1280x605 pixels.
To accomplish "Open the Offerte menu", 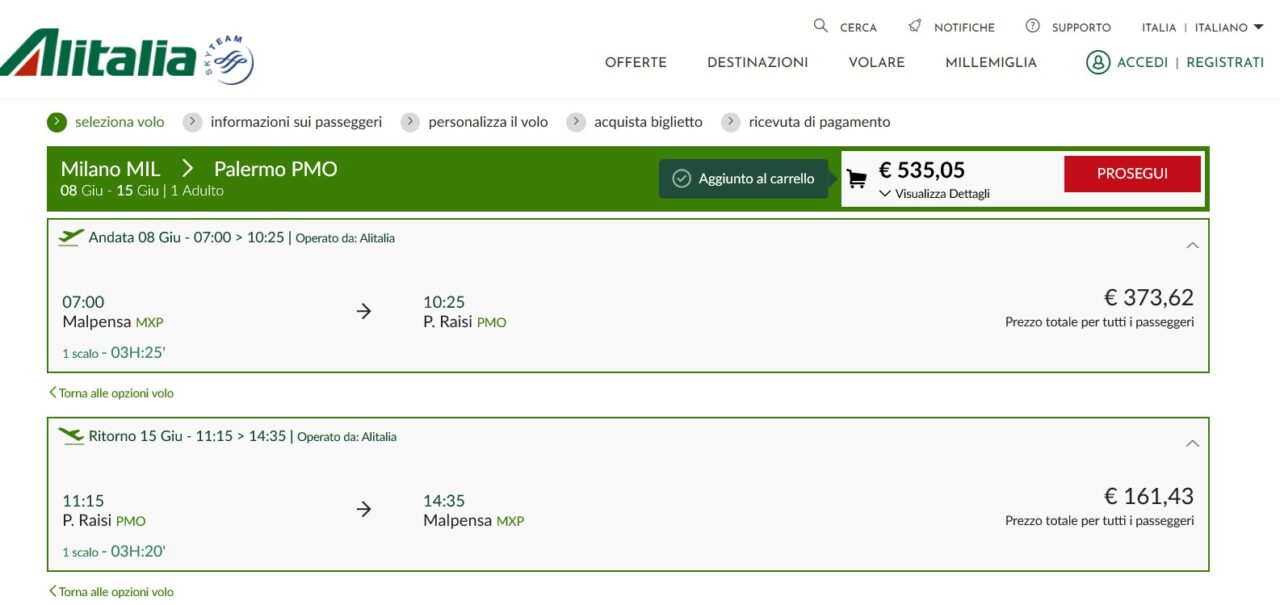I will coord(636,62).
